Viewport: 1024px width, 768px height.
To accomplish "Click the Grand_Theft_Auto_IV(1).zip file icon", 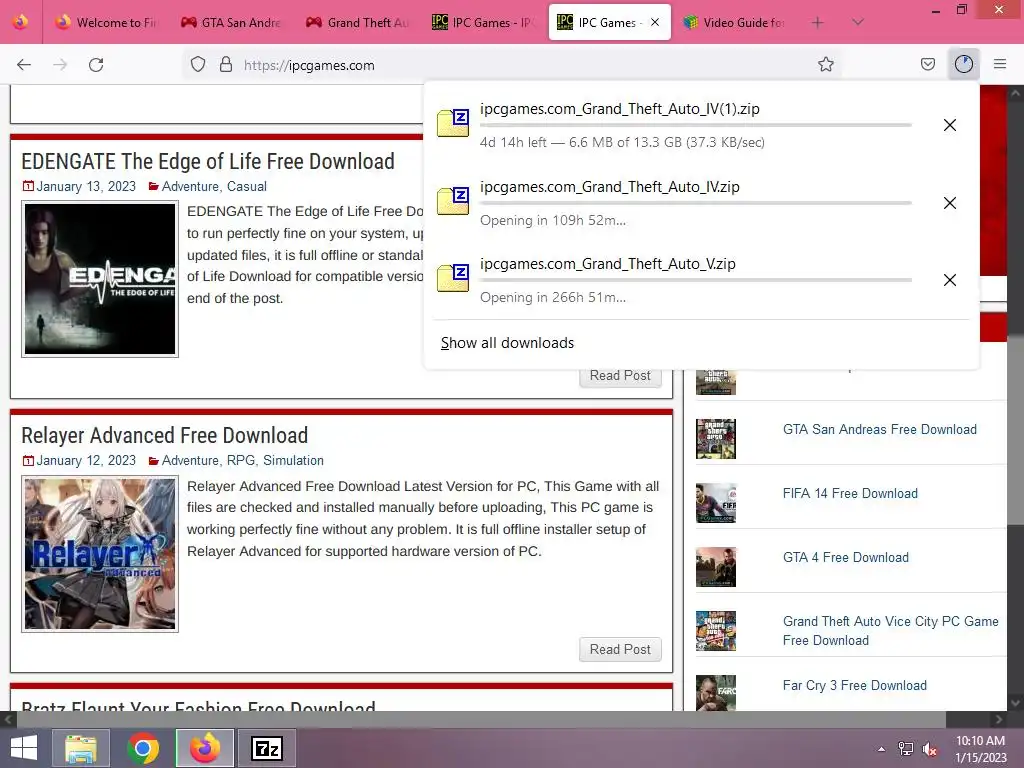I will click(x=453, y=123).
